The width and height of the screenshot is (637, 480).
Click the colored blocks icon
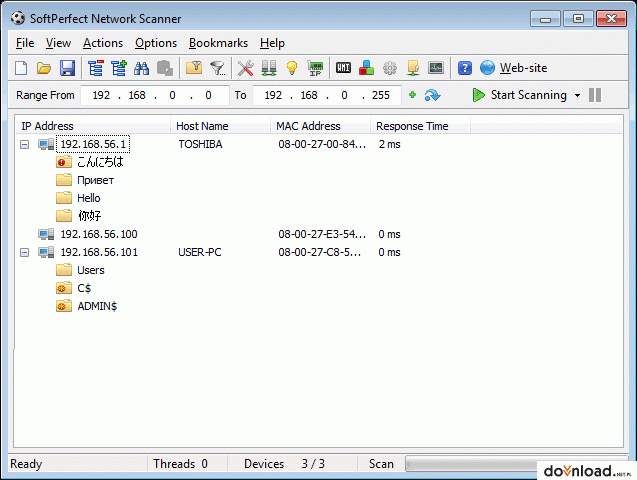tap(366, 68)
